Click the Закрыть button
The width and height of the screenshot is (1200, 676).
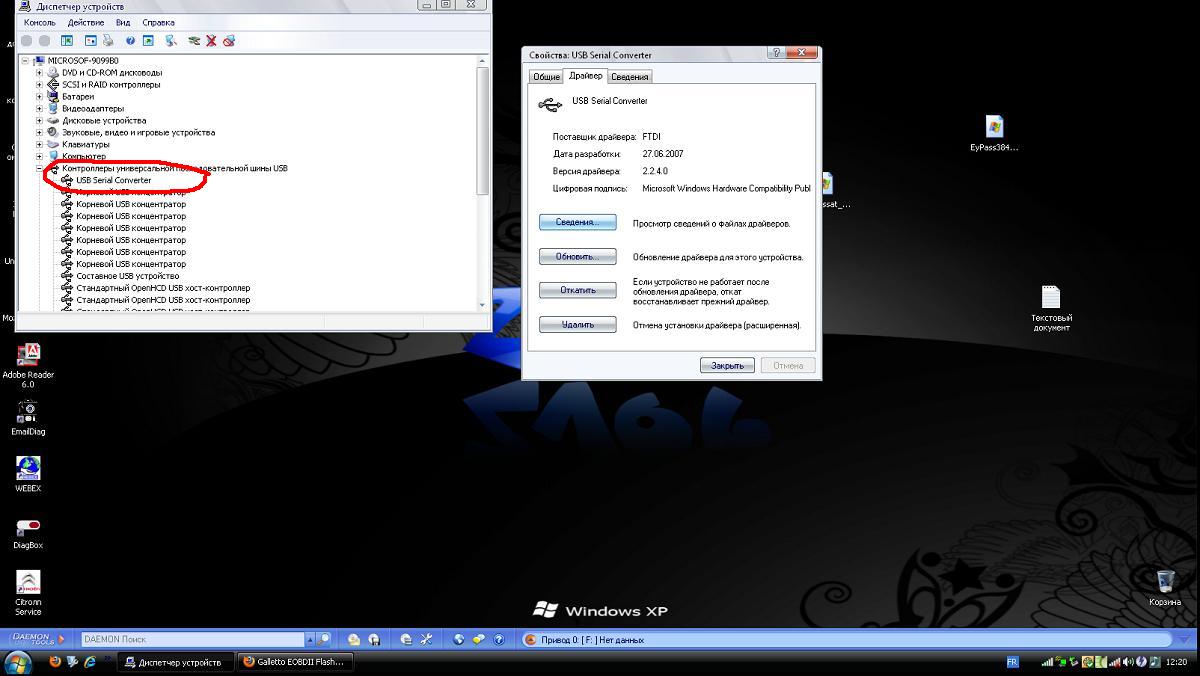pos(727,366)
